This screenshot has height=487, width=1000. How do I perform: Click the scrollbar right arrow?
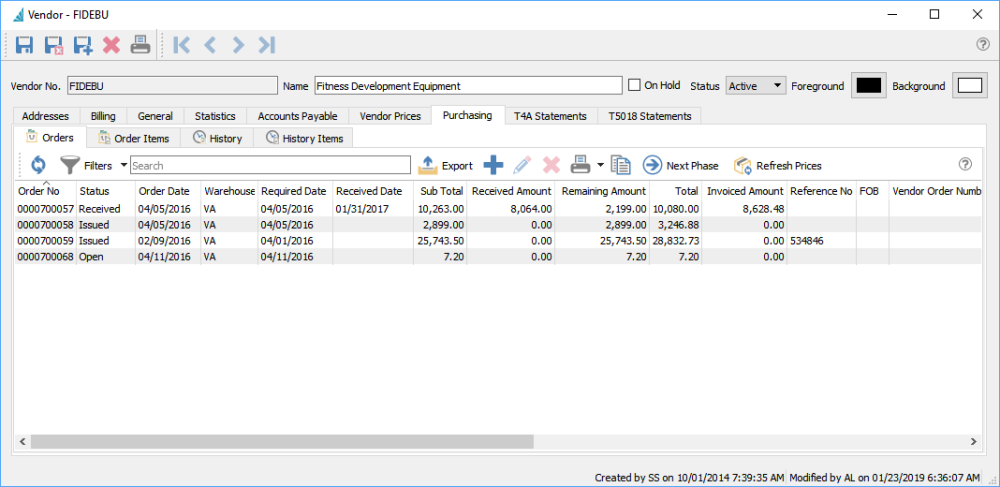(x=973, y=441)
